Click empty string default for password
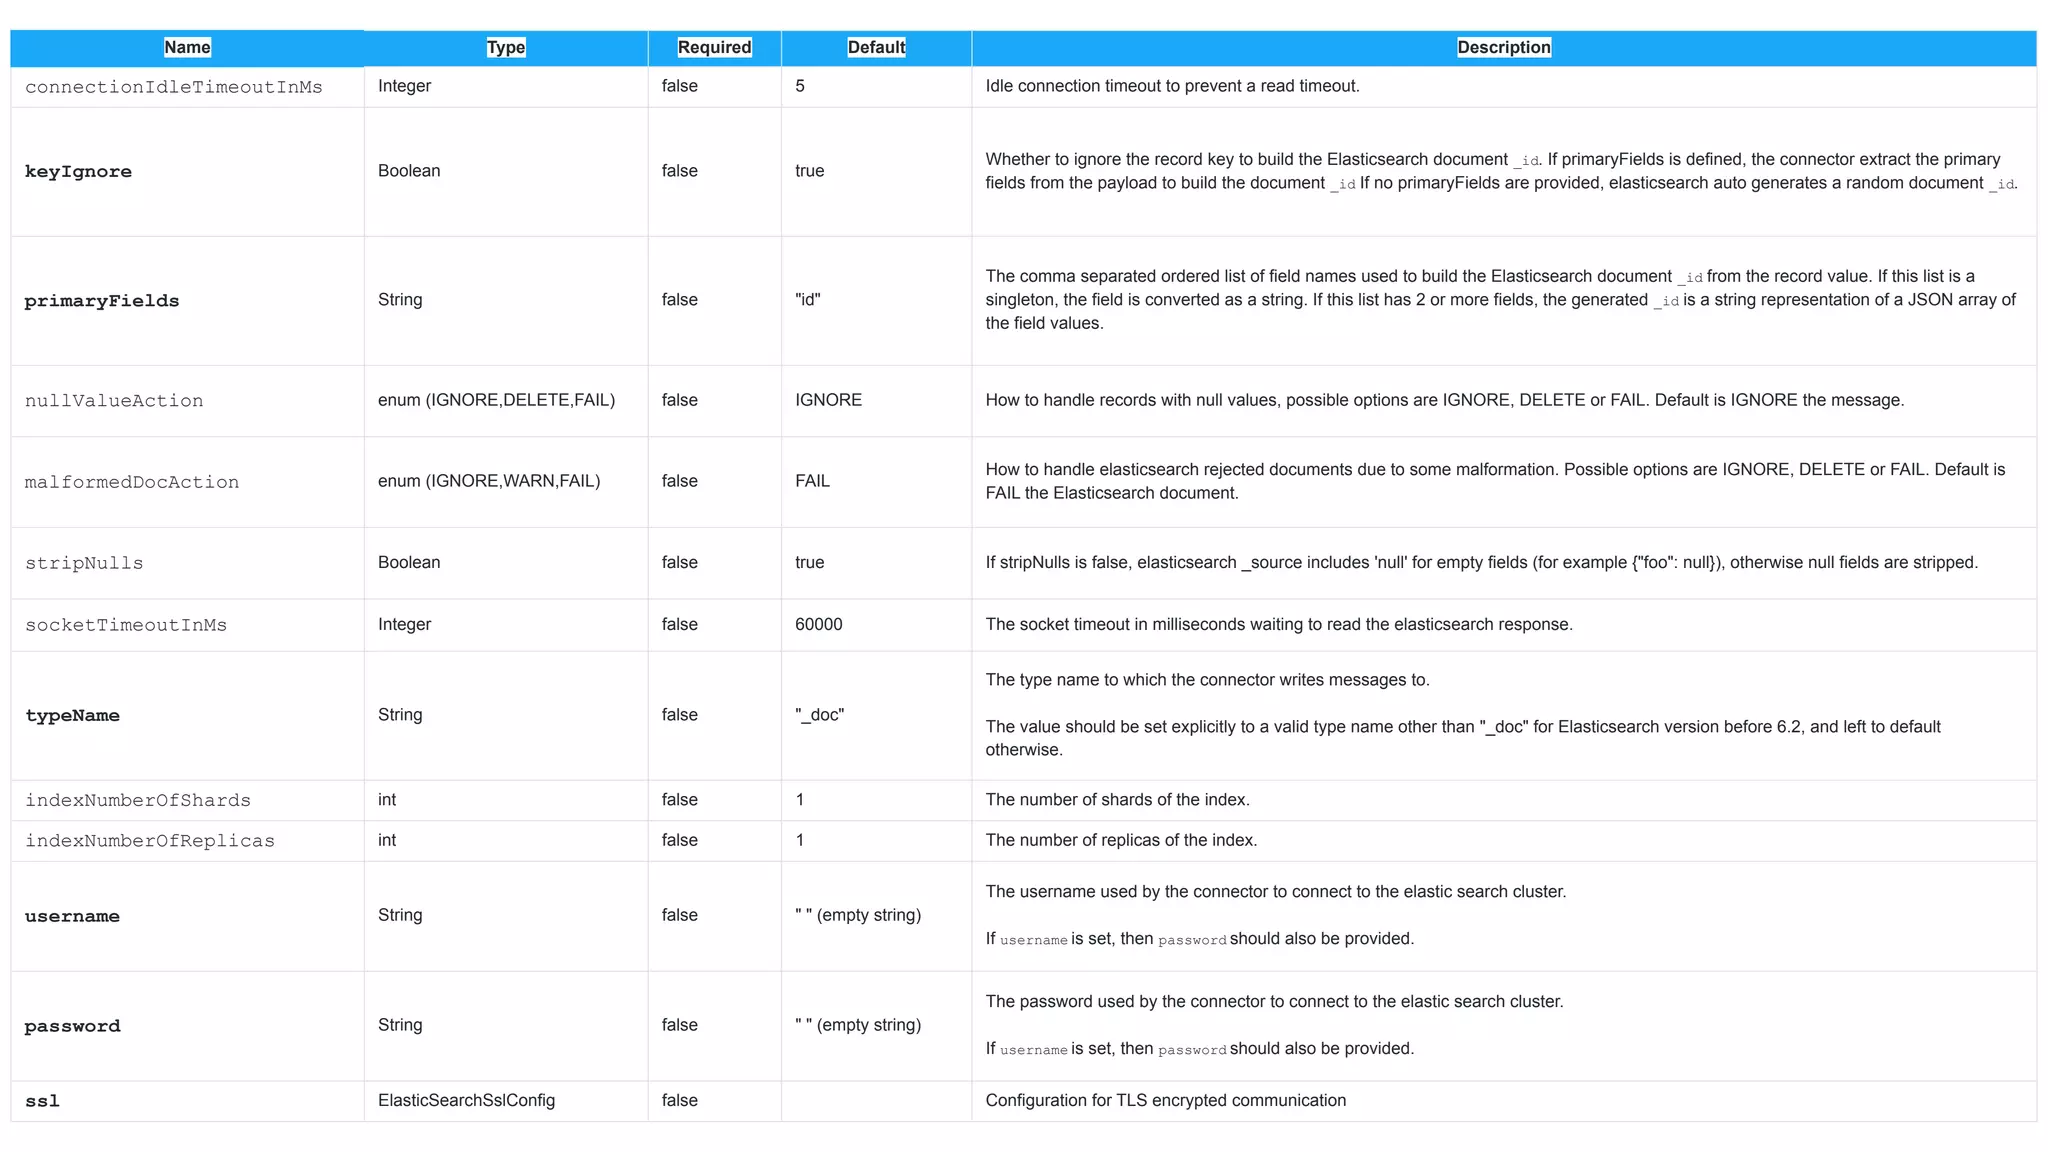The width and height of the screenshot is (2048, 1152). point(858,1025)
